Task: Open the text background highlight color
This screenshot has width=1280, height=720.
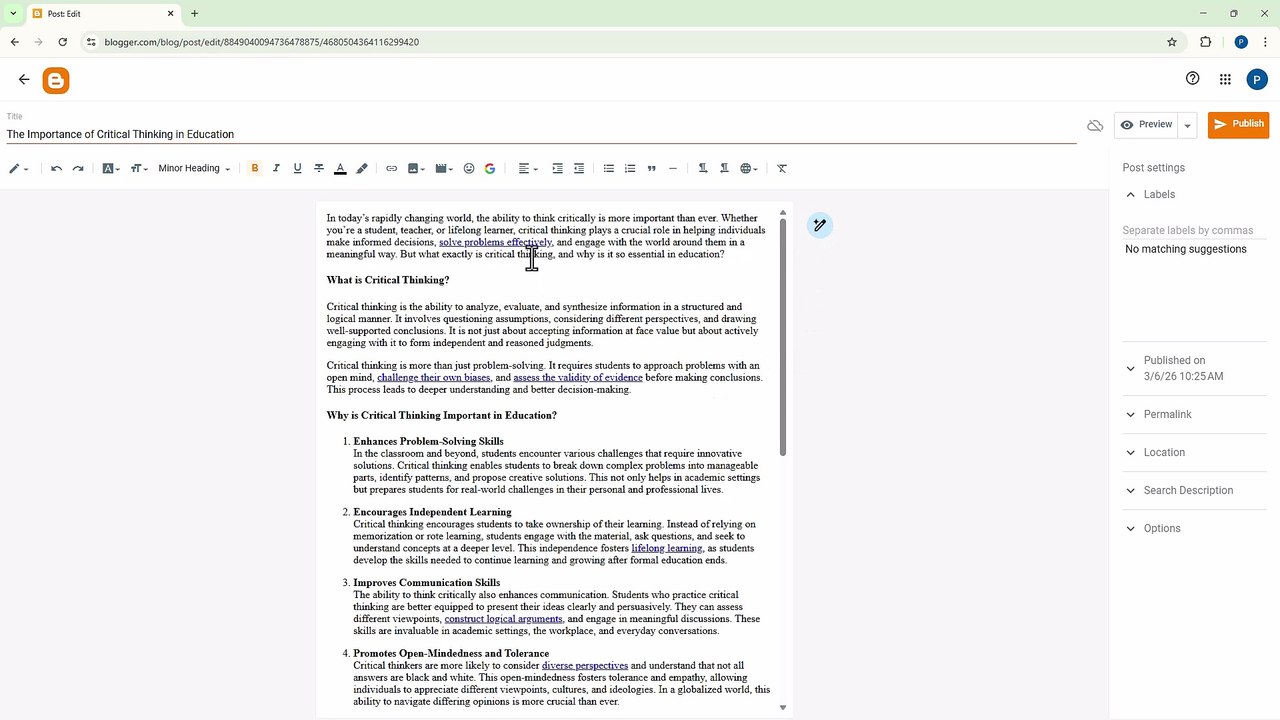Action: (x=362, y=168)
